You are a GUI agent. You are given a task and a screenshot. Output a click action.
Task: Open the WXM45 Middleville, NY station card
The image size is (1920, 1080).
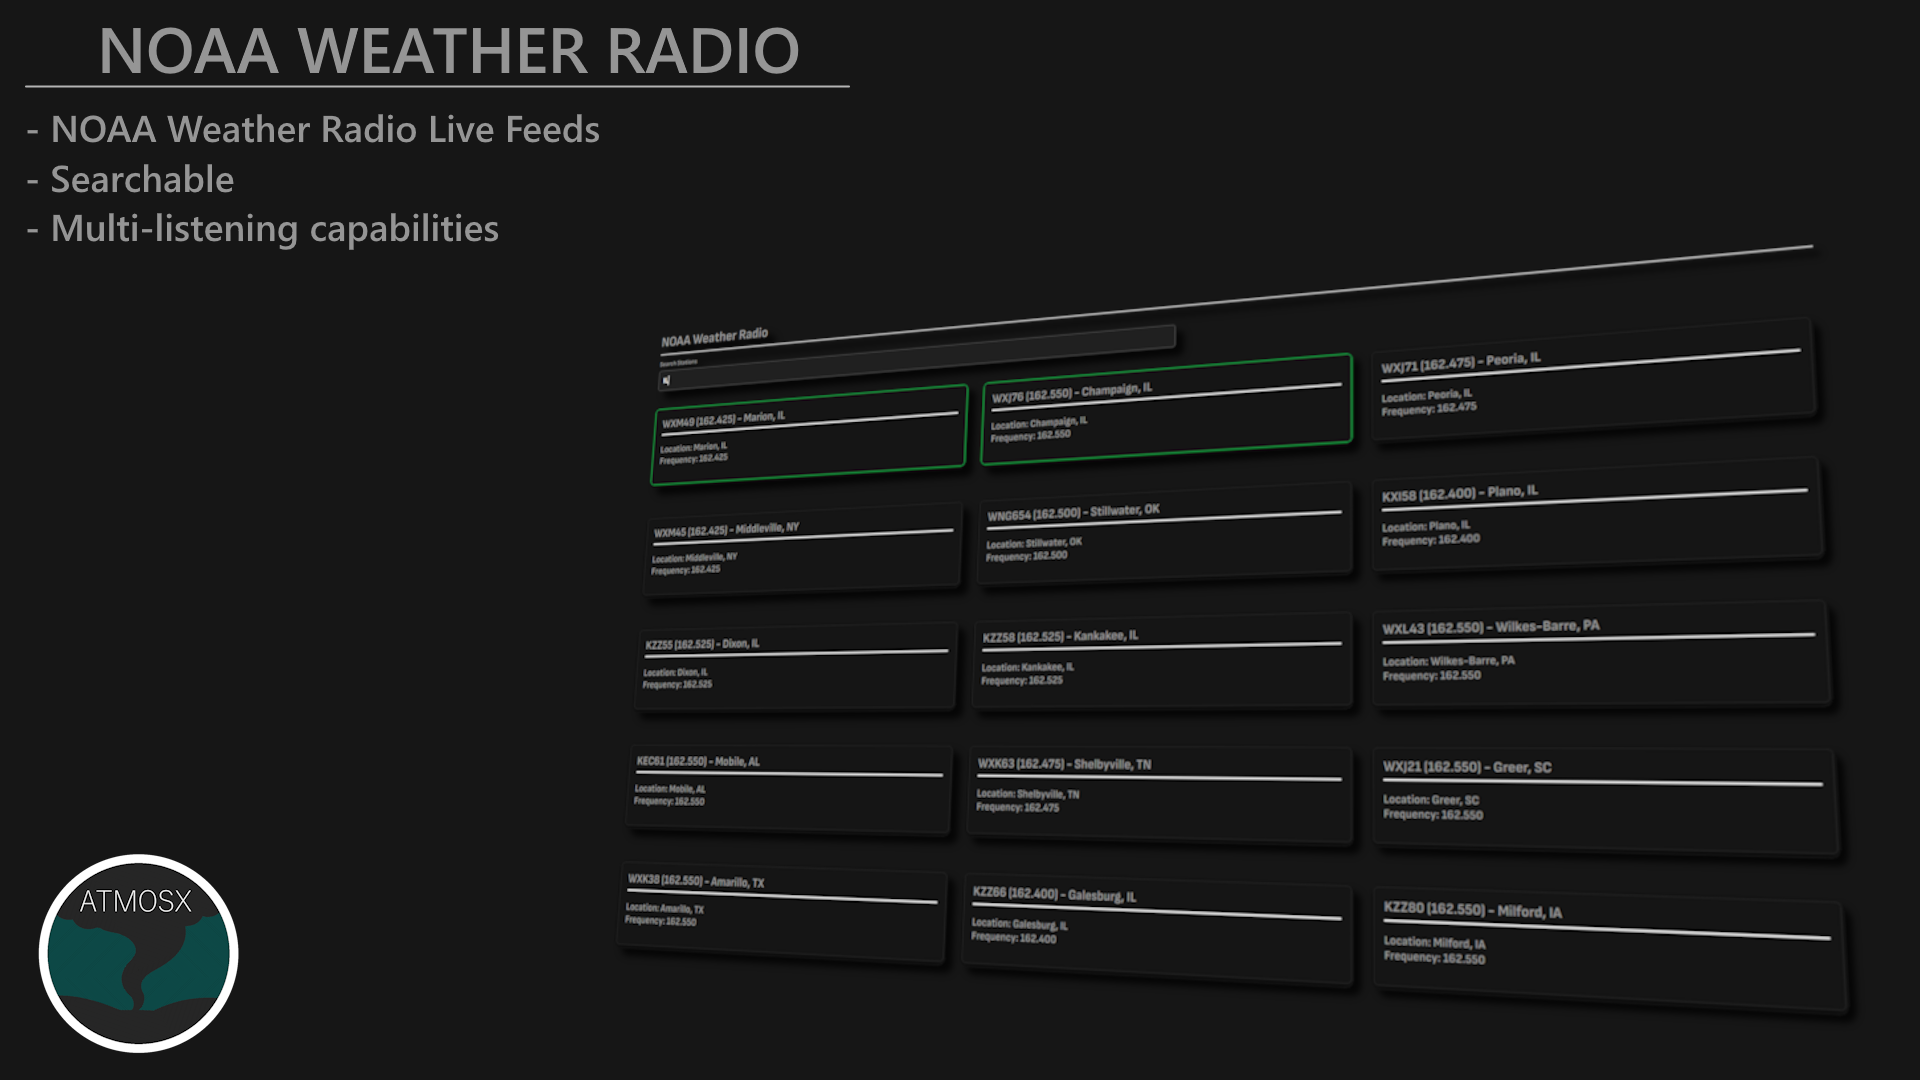click(x=803, y=548)
